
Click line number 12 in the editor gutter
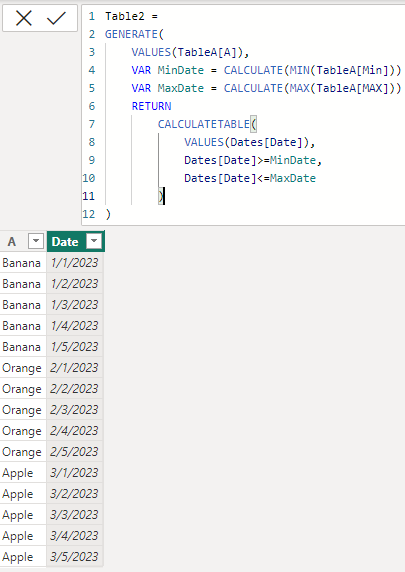pyautogui.click(x=89, y=214)
